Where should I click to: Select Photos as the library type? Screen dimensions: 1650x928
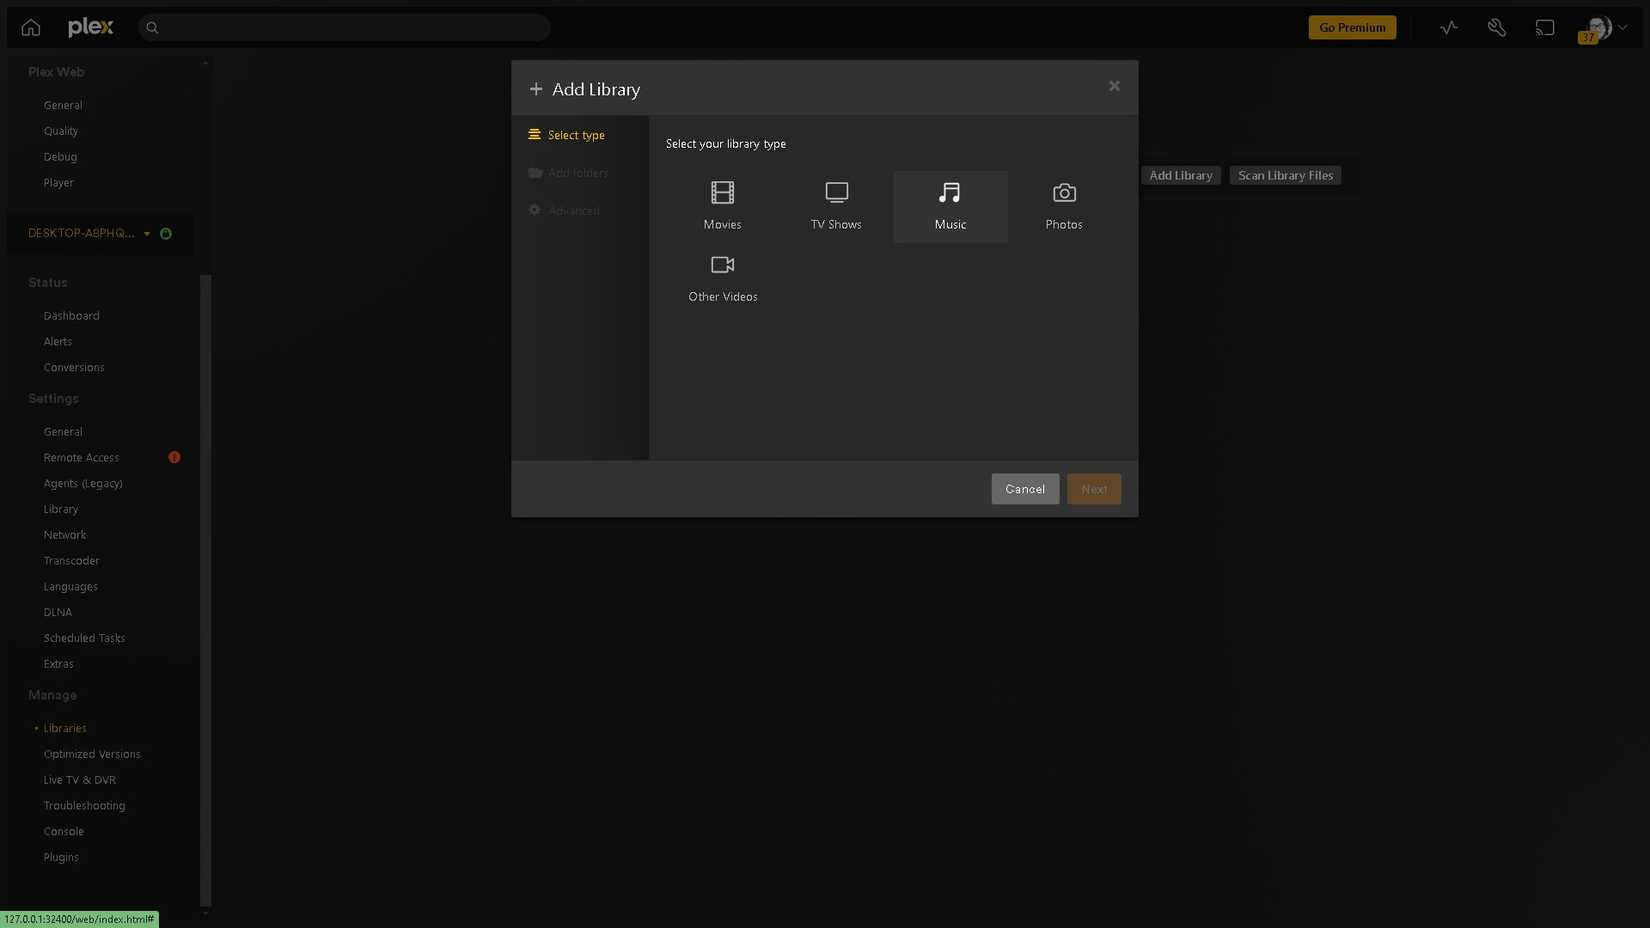(x=1063, y=206)
